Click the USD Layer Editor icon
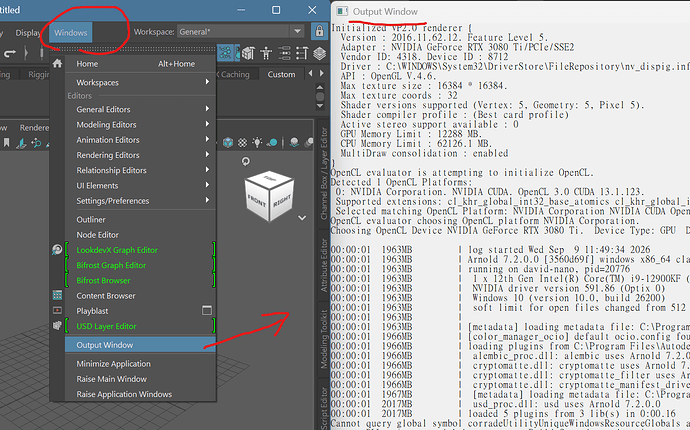The image size is (690, 430). point(57,326)
